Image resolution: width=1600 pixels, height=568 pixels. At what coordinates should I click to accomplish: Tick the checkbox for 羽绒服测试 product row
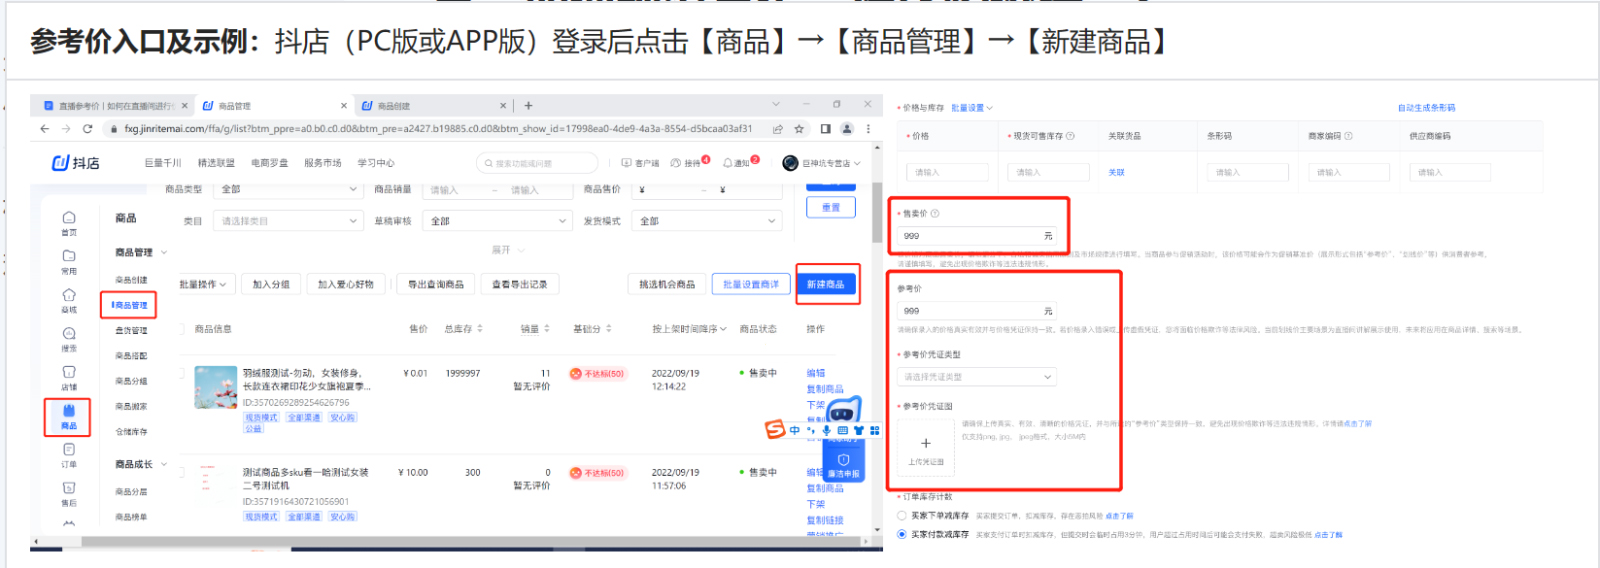(181, 373)
